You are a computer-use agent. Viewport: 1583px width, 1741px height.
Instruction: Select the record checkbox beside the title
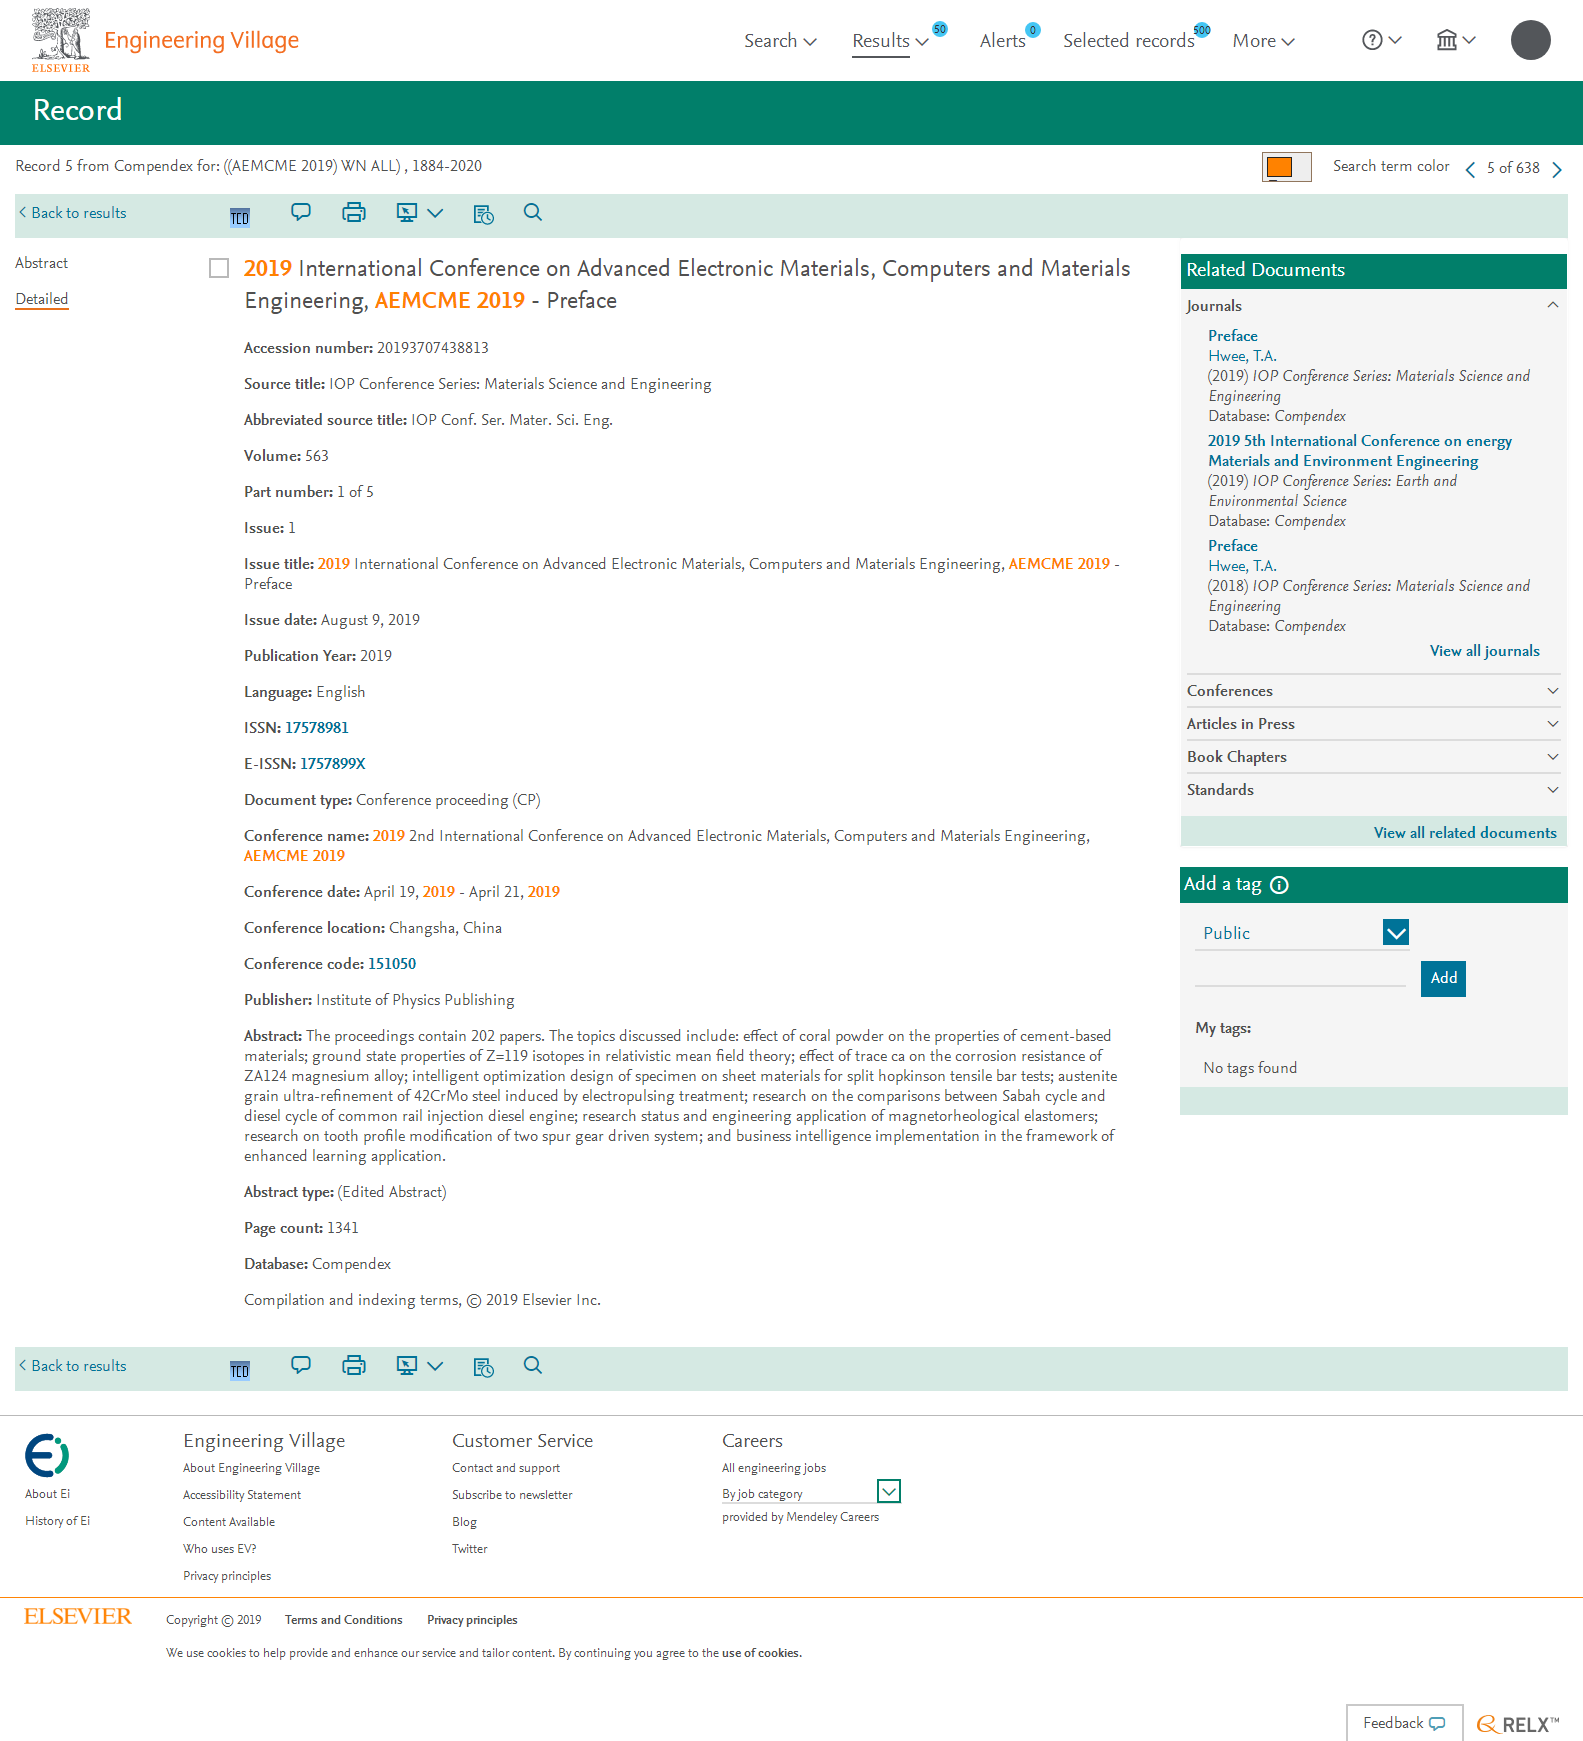pyautogui.click(x=219, y=268)
